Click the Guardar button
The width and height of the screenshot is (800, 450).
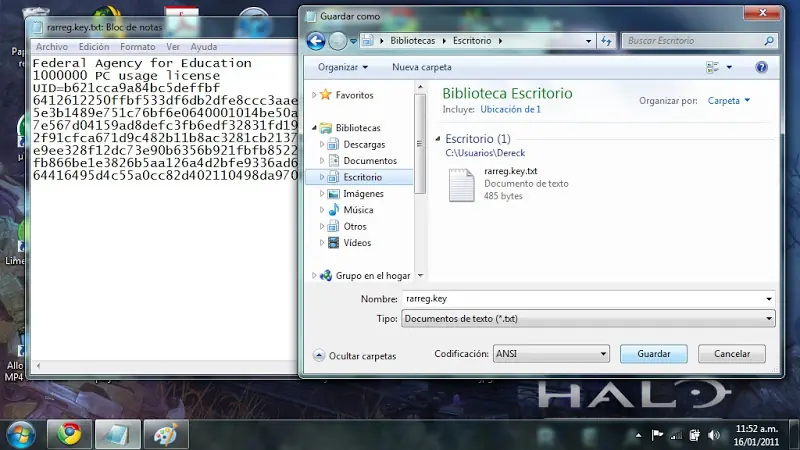(654, 354)
